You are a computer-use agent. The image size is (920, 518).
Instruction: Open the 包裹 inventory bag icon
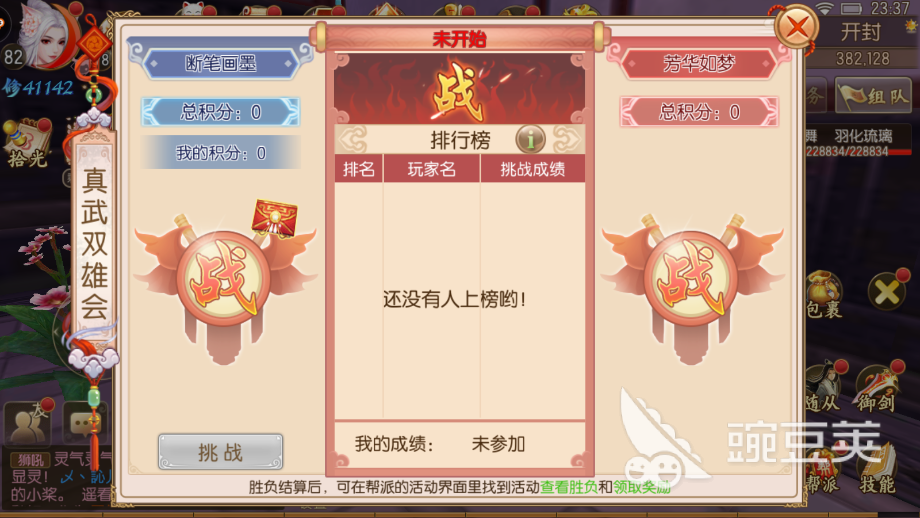click(824, 294)
